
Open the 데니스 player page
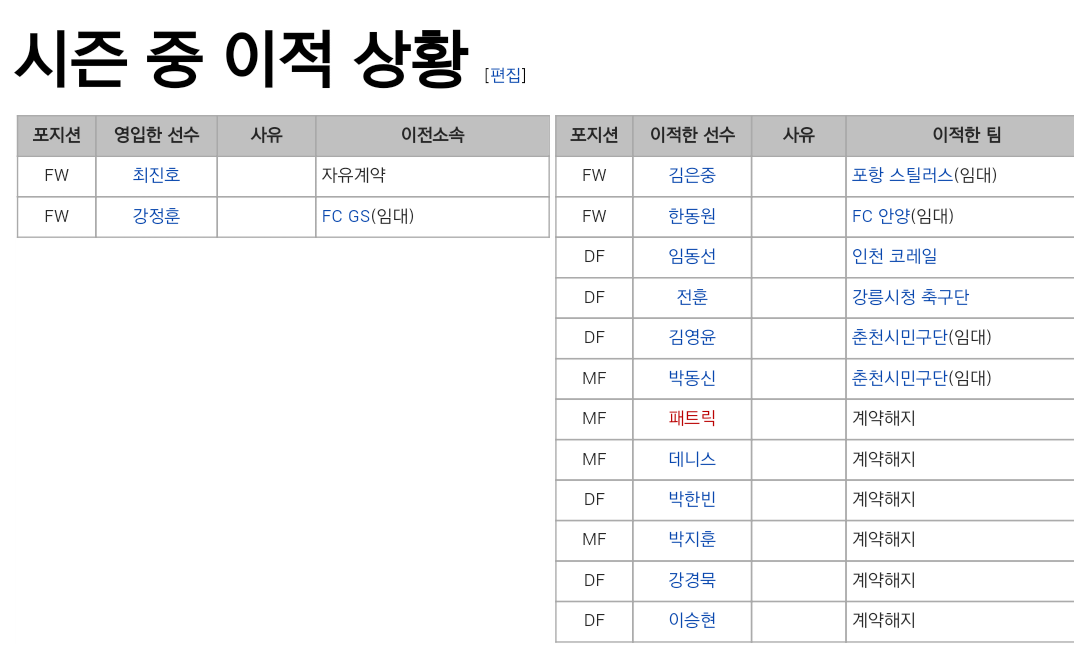coord(692,459)
